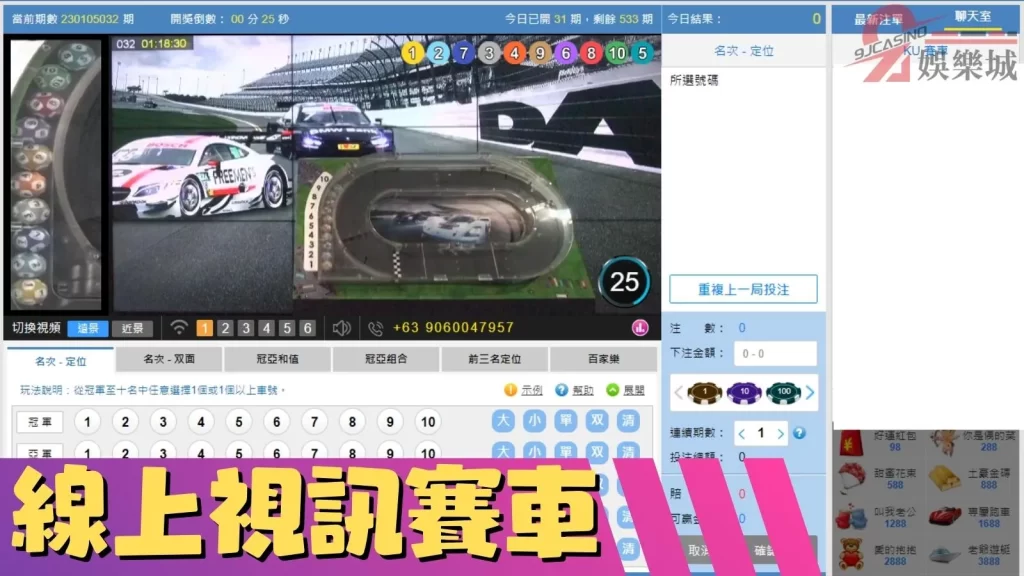Click the speaker volume icon
Viewport: 1024px width, 576px height.
click(342, 327)
